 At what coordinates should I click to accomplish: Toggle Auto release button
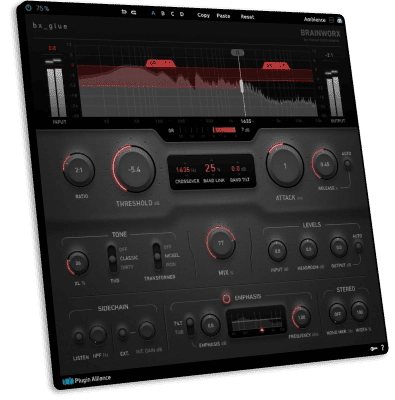click(x=347, y=164)
